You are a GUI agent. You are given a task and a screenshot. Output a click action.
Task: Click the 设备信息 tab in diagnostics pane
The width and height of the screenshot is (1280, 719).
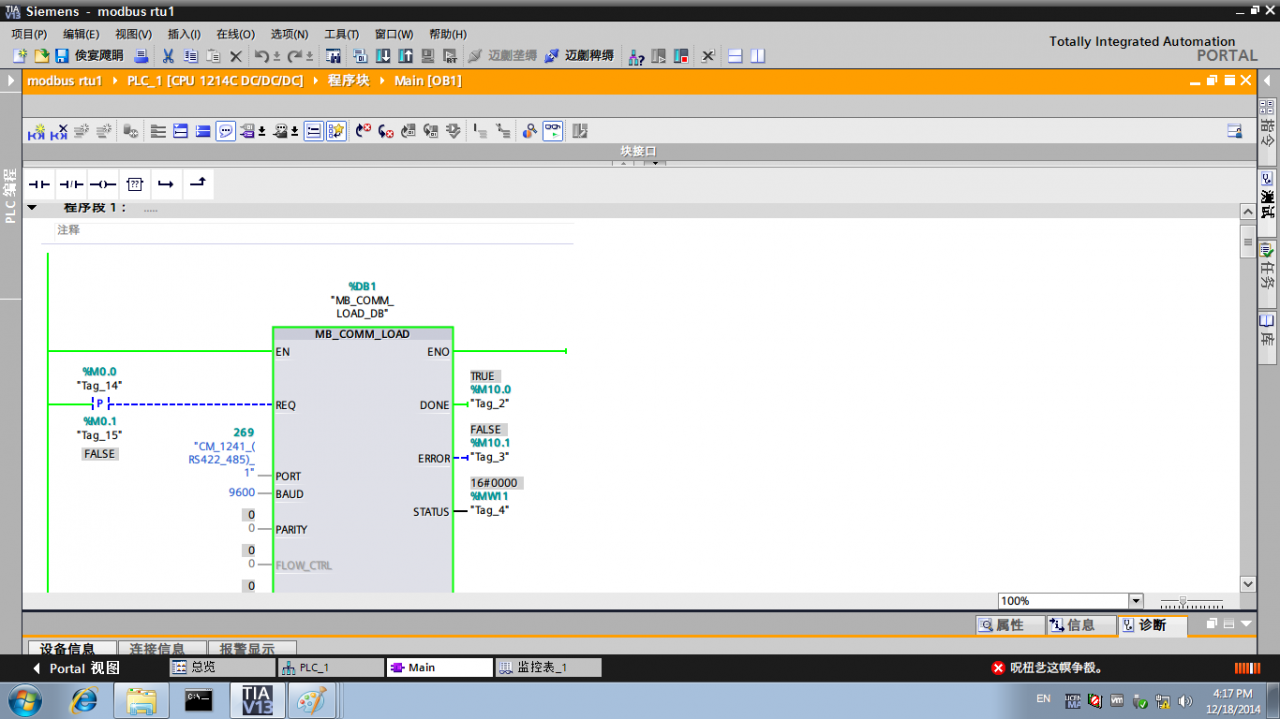coord(72,649)
